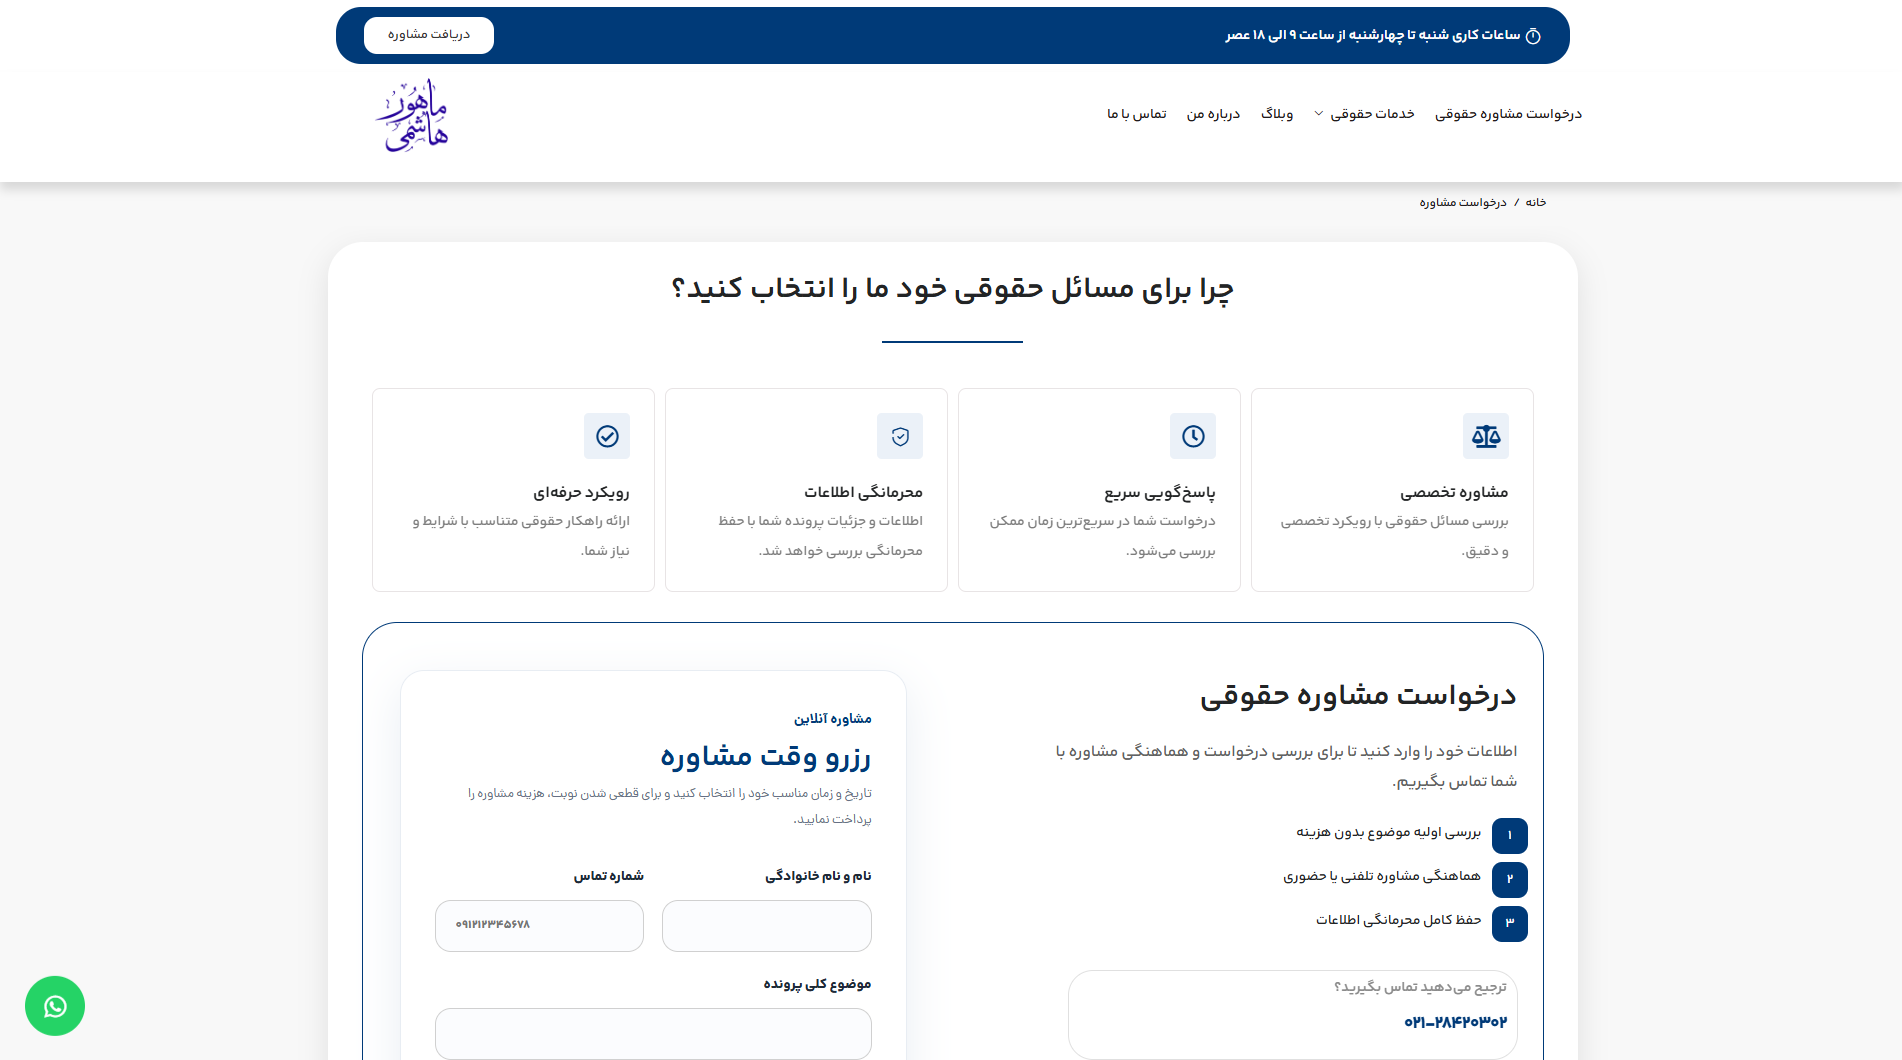Screen dimensions: 1902x1060
Task: Go to the وبلاگ menu item
Action: [1277, 114]
